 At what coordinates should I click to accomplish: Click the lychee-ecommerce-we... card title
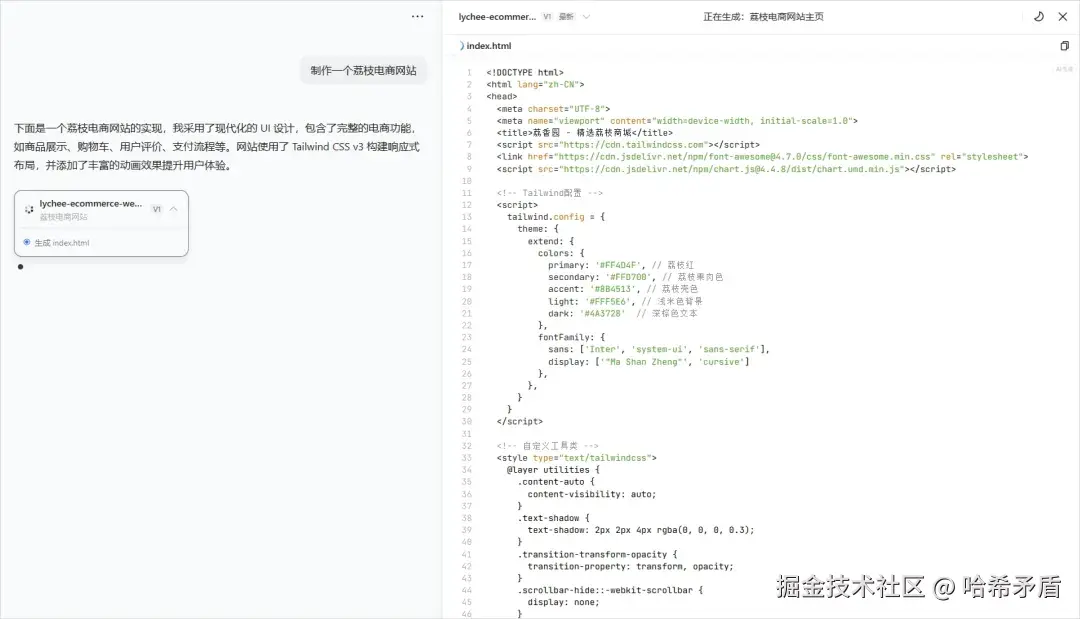point(91,203)
